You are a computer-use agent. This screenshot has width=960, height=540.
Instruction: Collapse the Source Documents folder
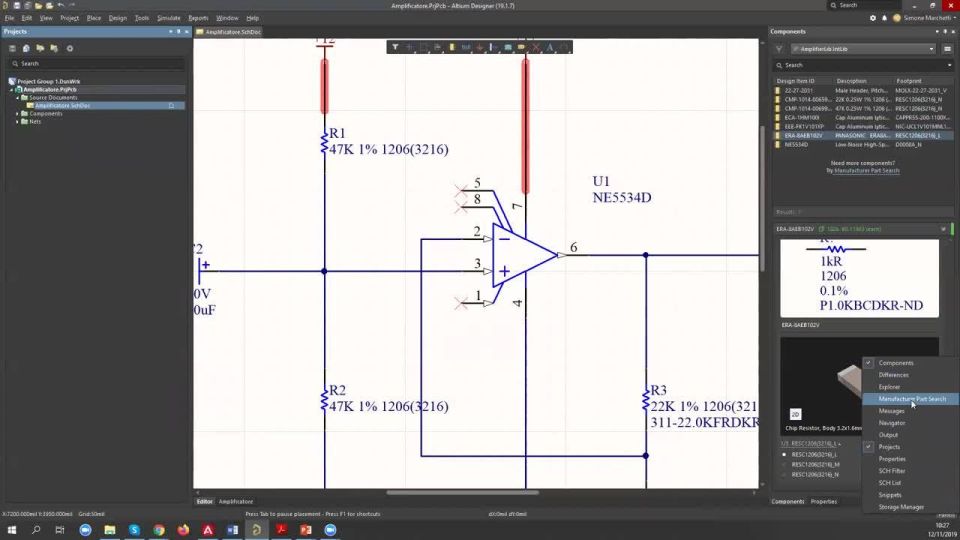tap(17, 97)
